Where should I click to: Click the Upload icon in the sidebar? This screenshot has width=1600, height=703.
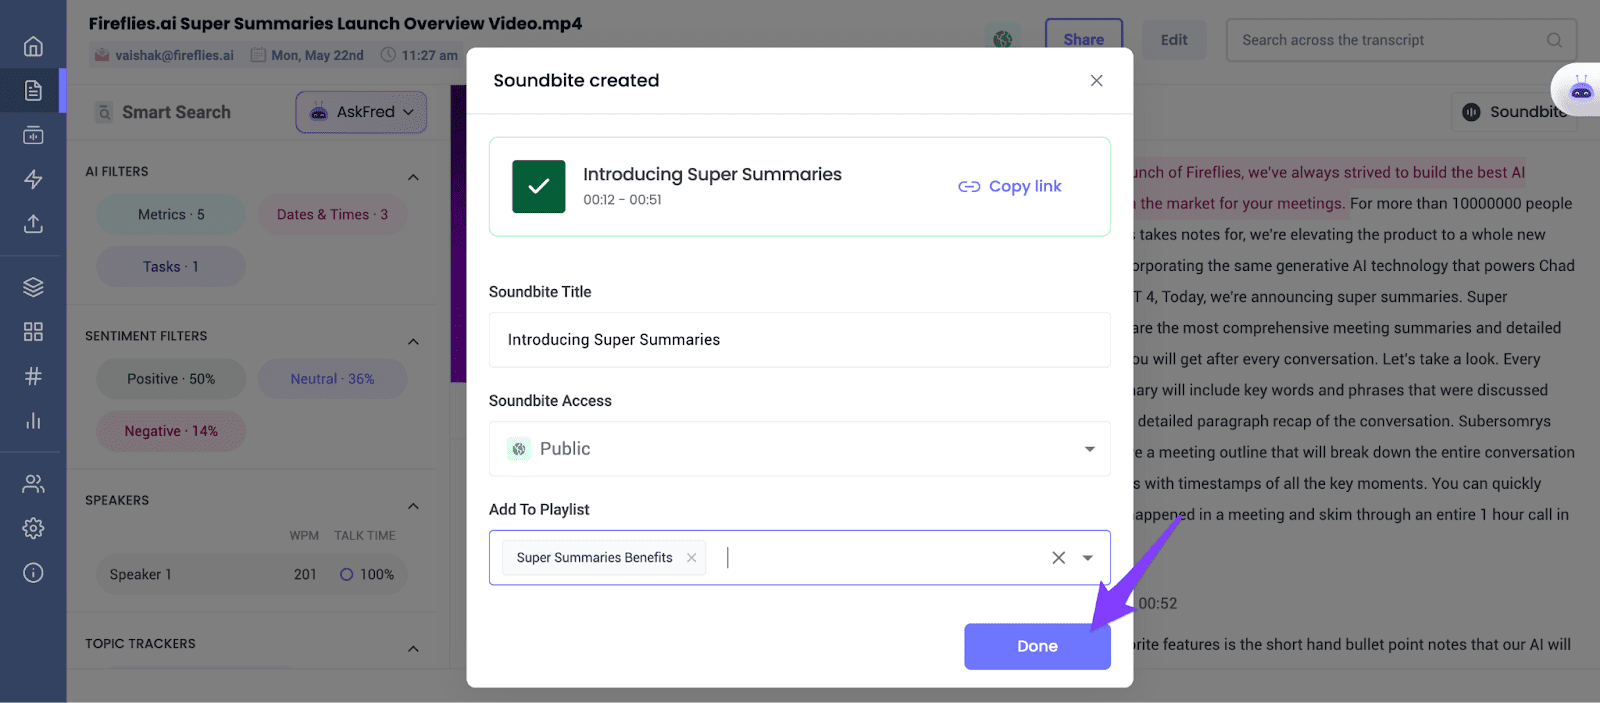(x=32, y=224)
